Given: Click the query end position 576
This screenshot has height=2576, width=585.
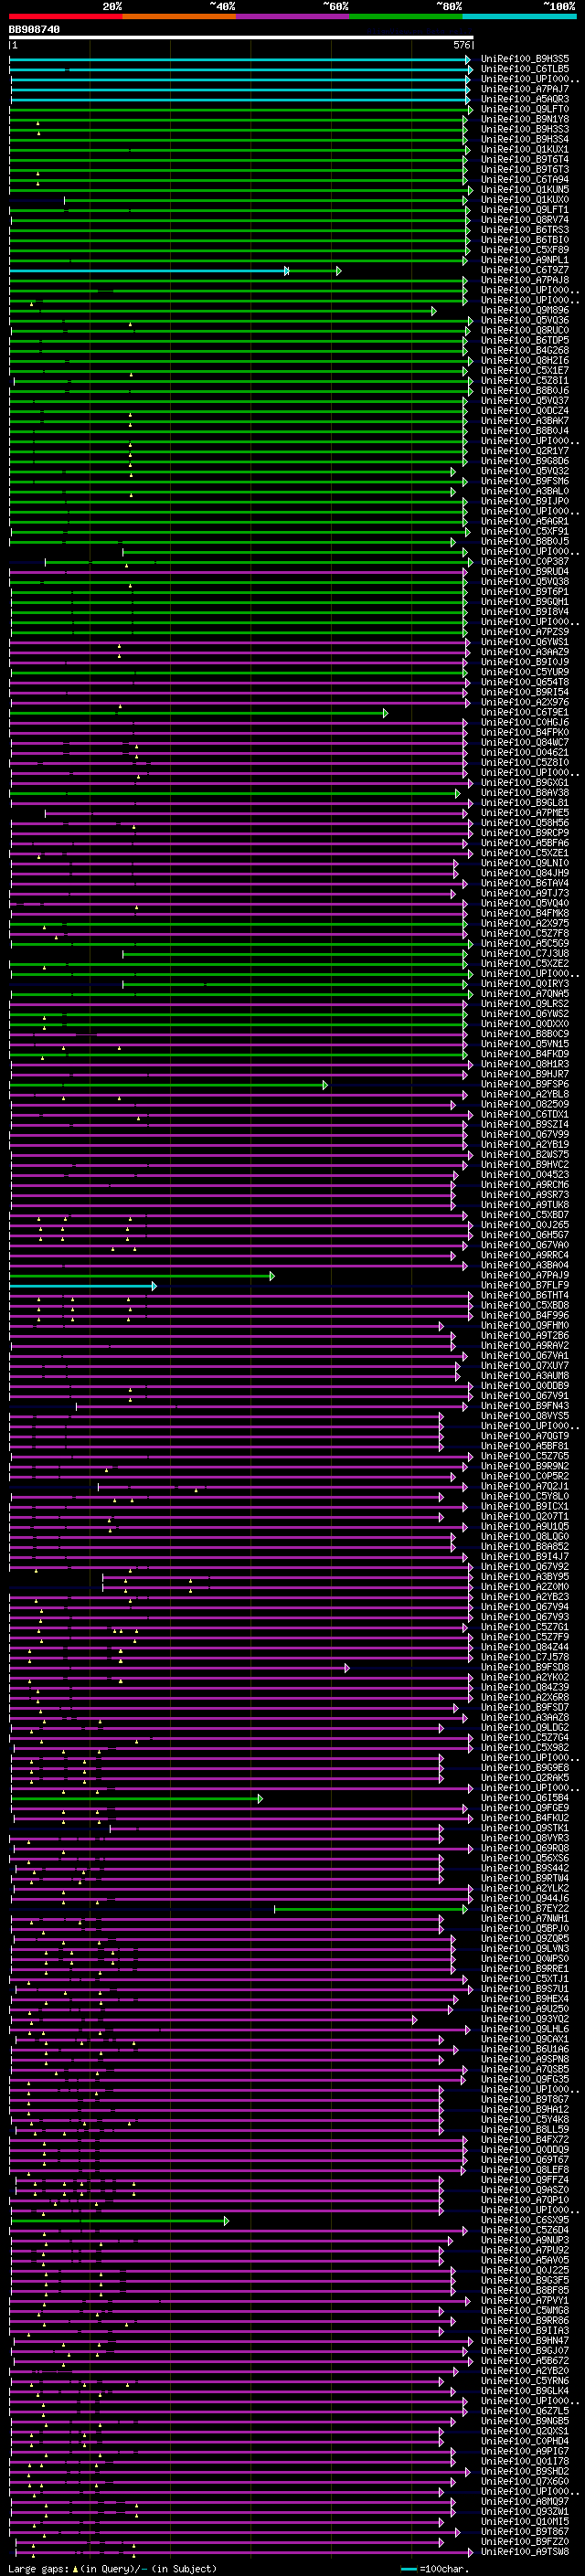Looking at the screenshot, I should 461,45.
